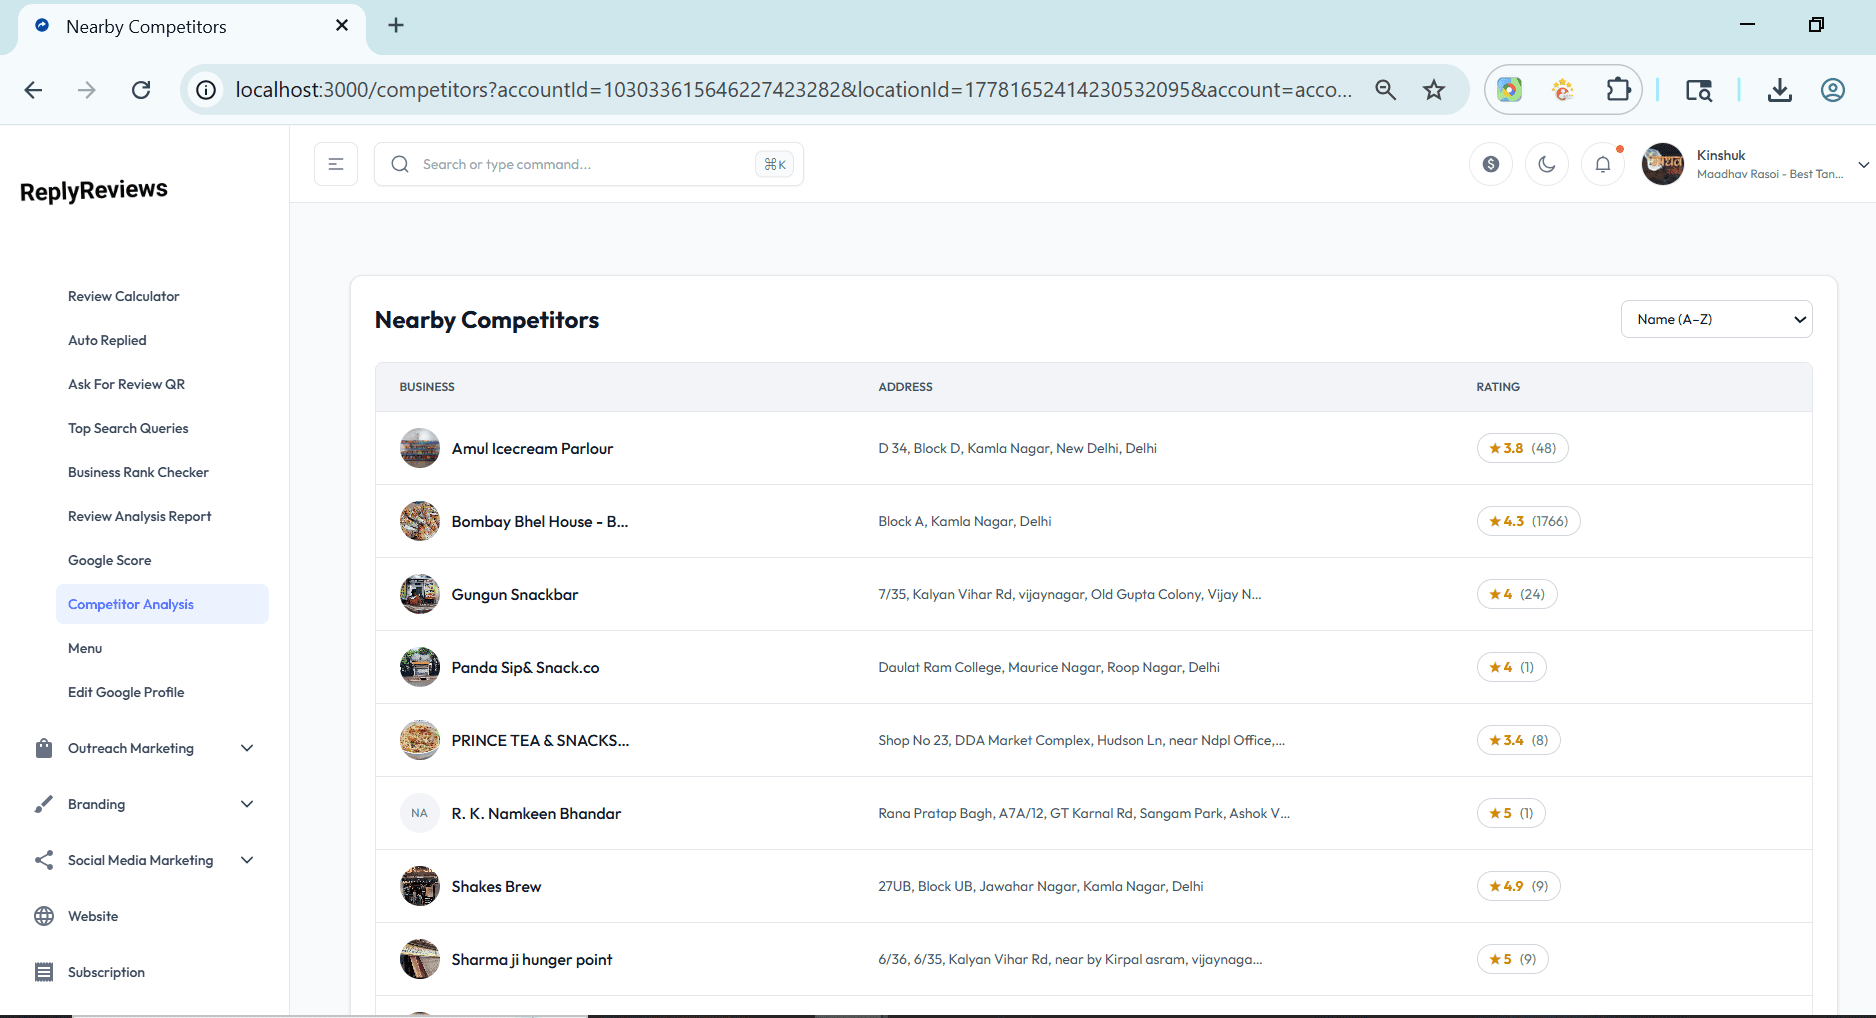Switch to dark mode moon icon
This screenshot has width=1876, height=1018.
point(1547,164)
